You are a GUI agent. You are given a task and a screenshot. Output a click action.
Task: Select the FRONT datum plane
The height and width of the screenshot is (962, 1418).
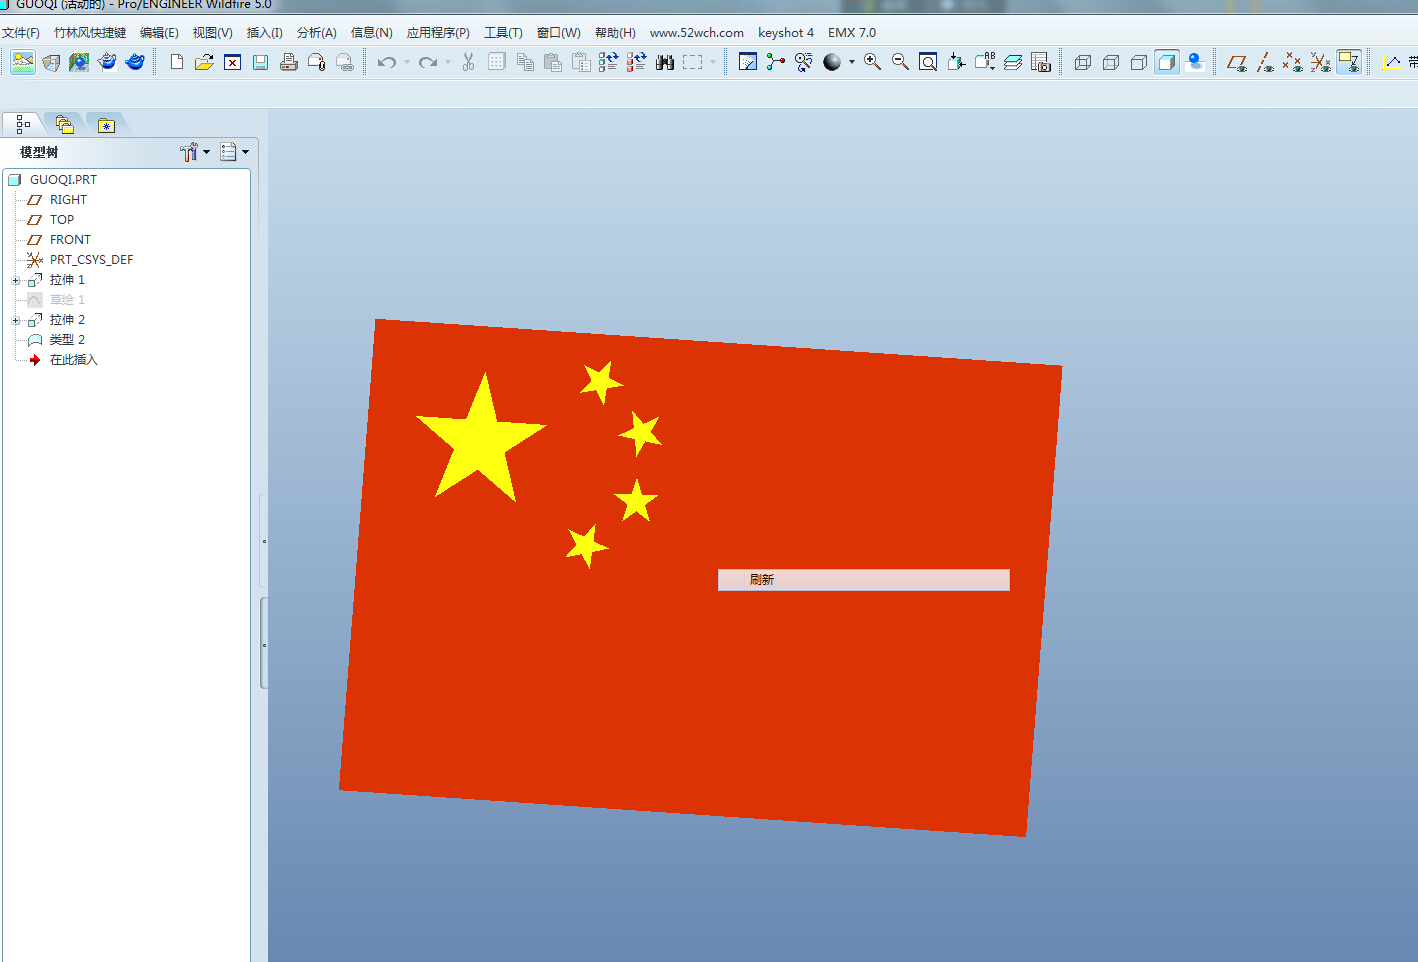tap(70, 240)
